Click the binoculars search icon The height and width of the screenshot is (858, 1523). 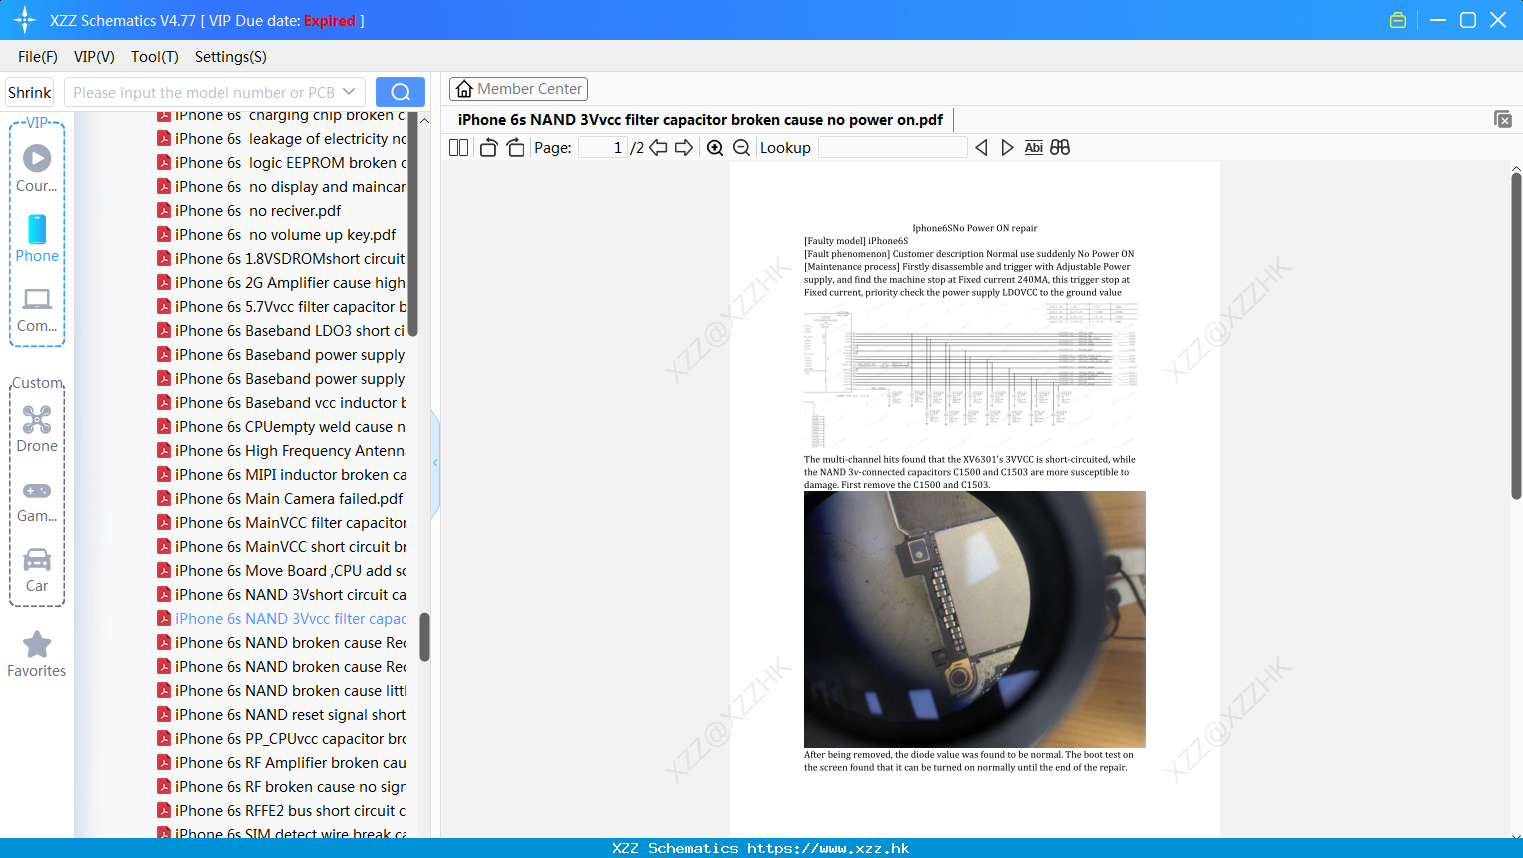click(x=1060, y=148)
